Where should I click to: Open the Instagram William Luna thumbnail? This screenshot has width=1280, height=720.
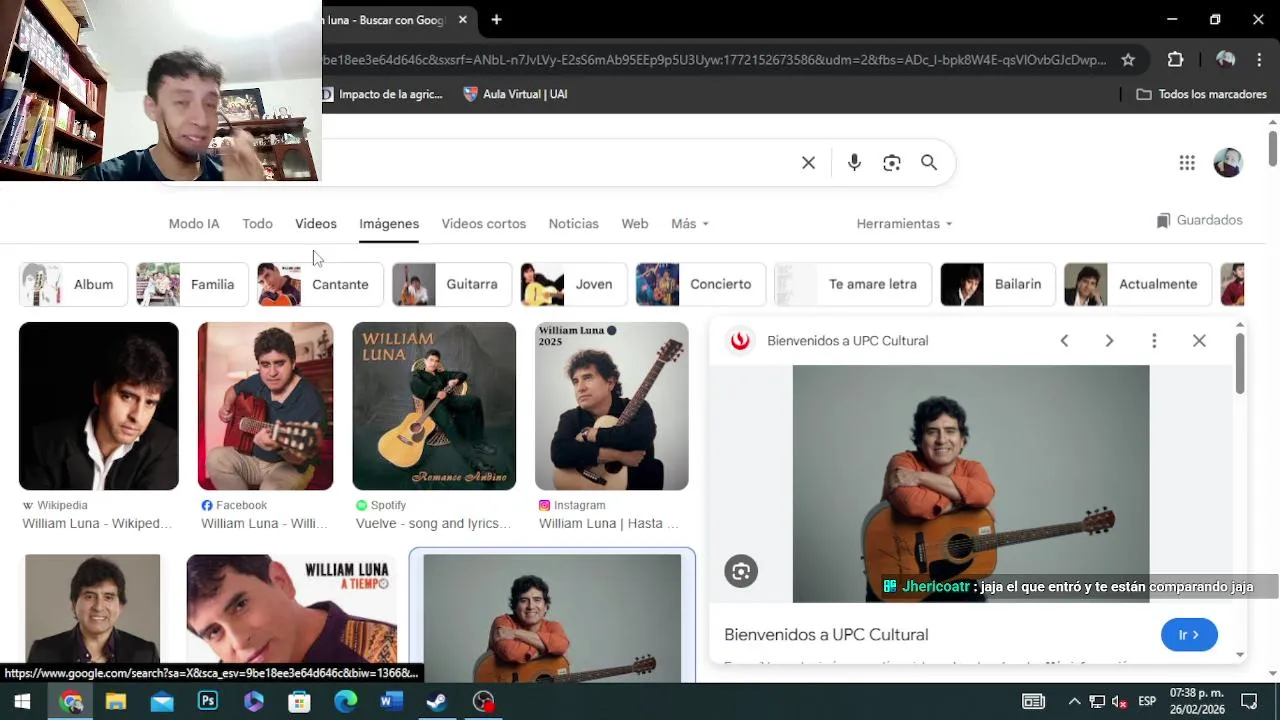click(612, 406)
